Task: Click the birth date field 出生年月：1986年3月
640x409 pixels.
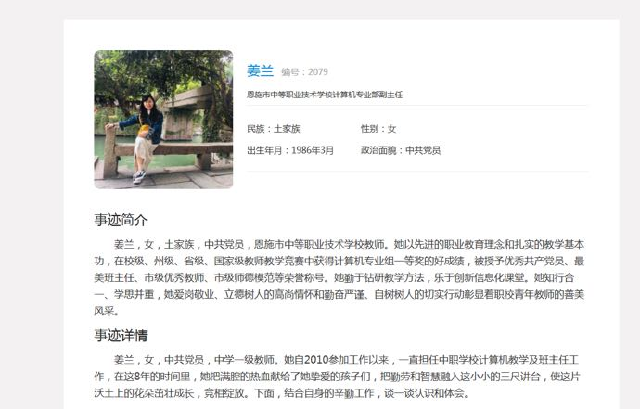Action: tap(290, 150)
